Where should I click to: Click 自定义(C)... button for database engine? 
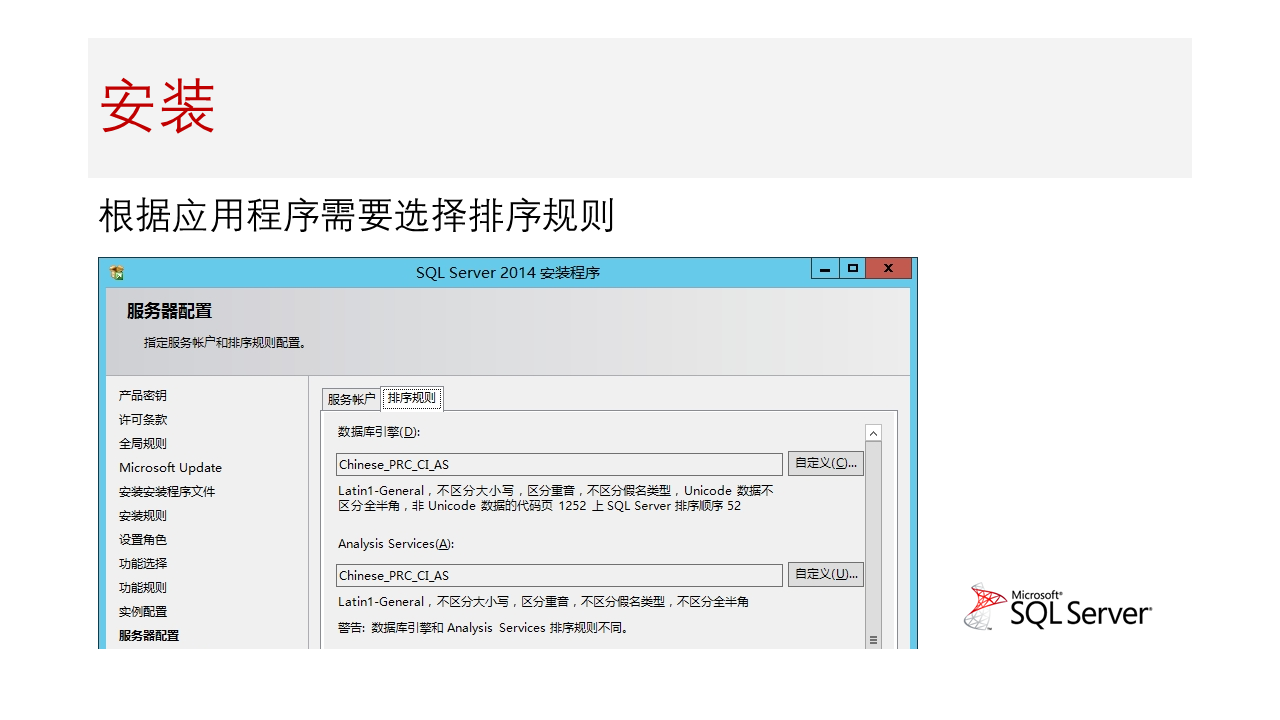point(826,463)
